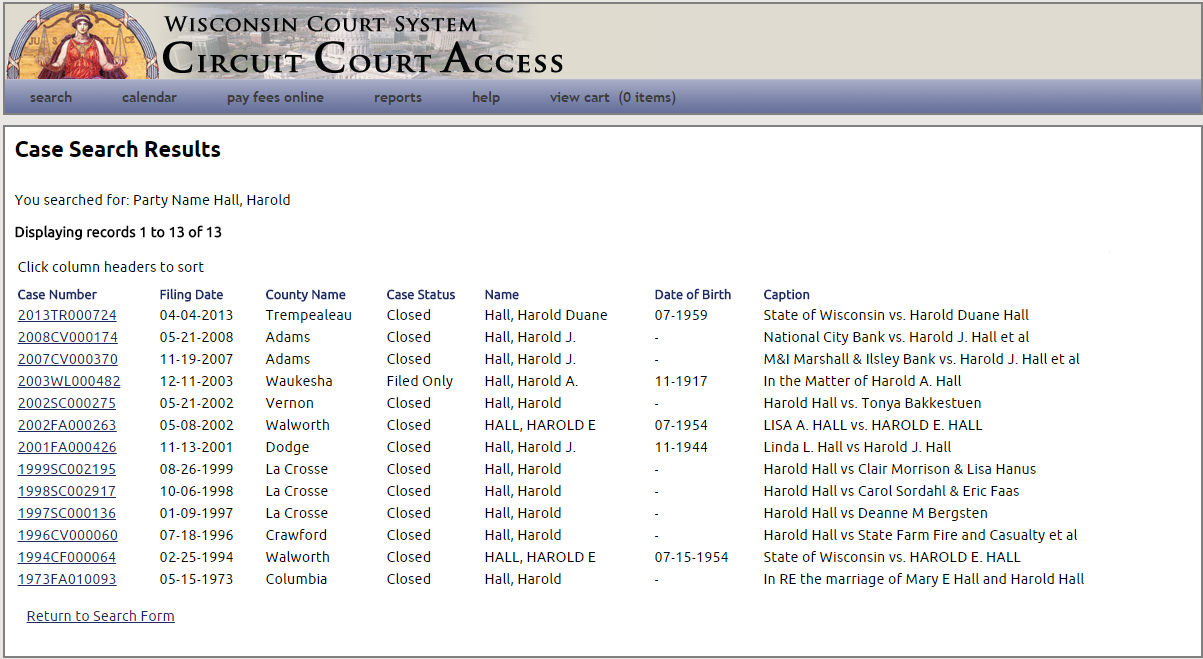Click filing date 04-04-2013
The width and height of the screenshot is (1203, 659).
197,315
